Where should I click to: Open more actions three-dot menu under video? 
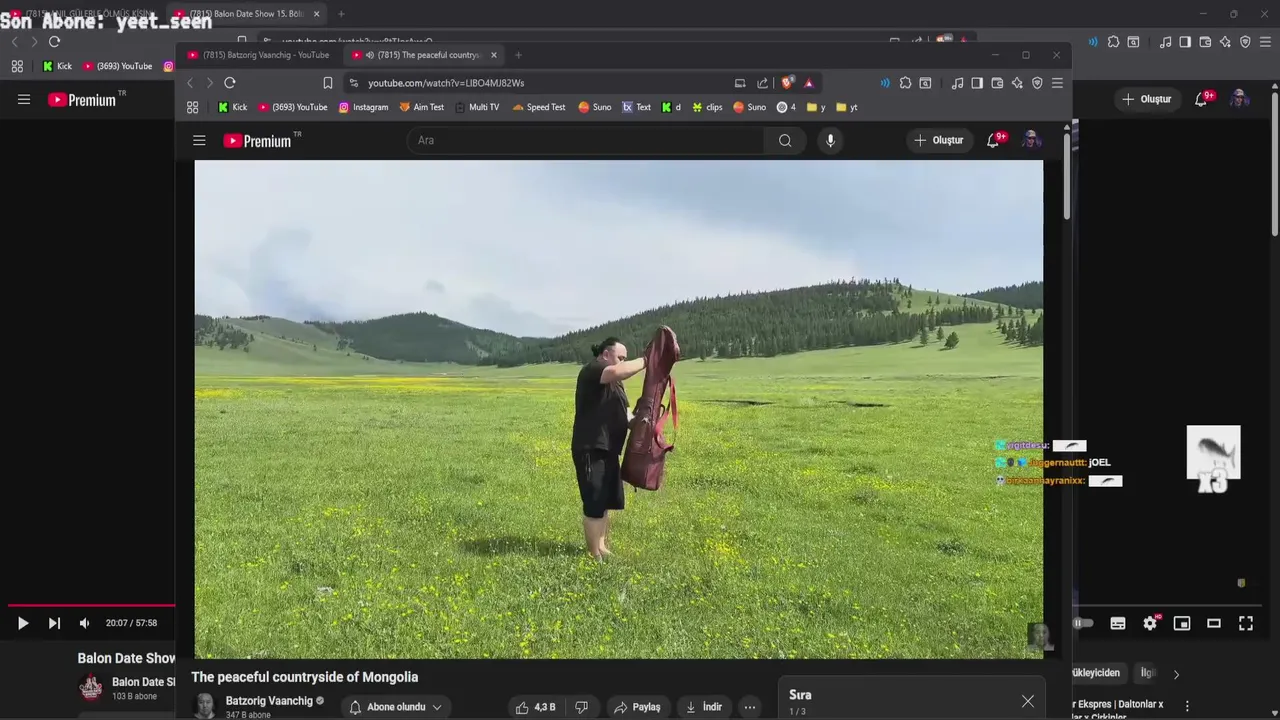(750, 707)
